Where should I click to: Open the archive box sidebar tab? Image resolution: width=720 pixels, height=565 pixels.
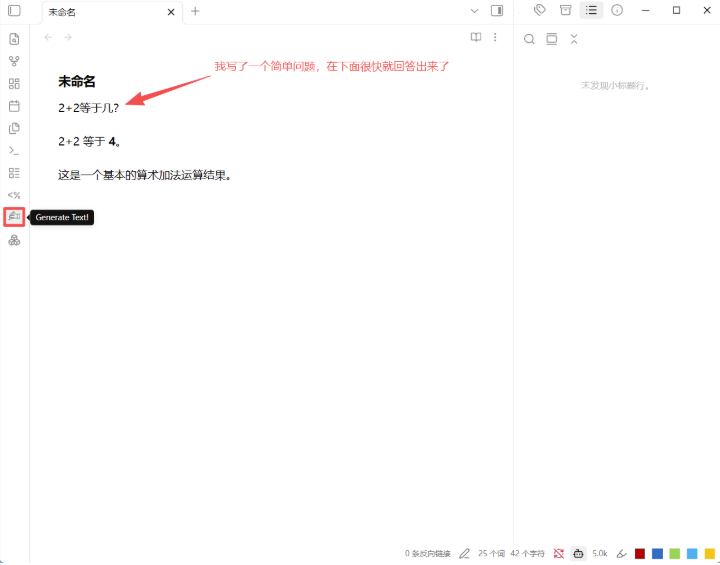point(566,10)
